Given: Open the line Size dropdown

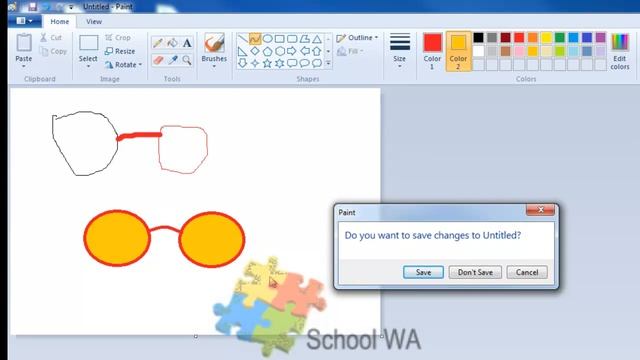Looking at the screenshot, I should pos(400,51).
